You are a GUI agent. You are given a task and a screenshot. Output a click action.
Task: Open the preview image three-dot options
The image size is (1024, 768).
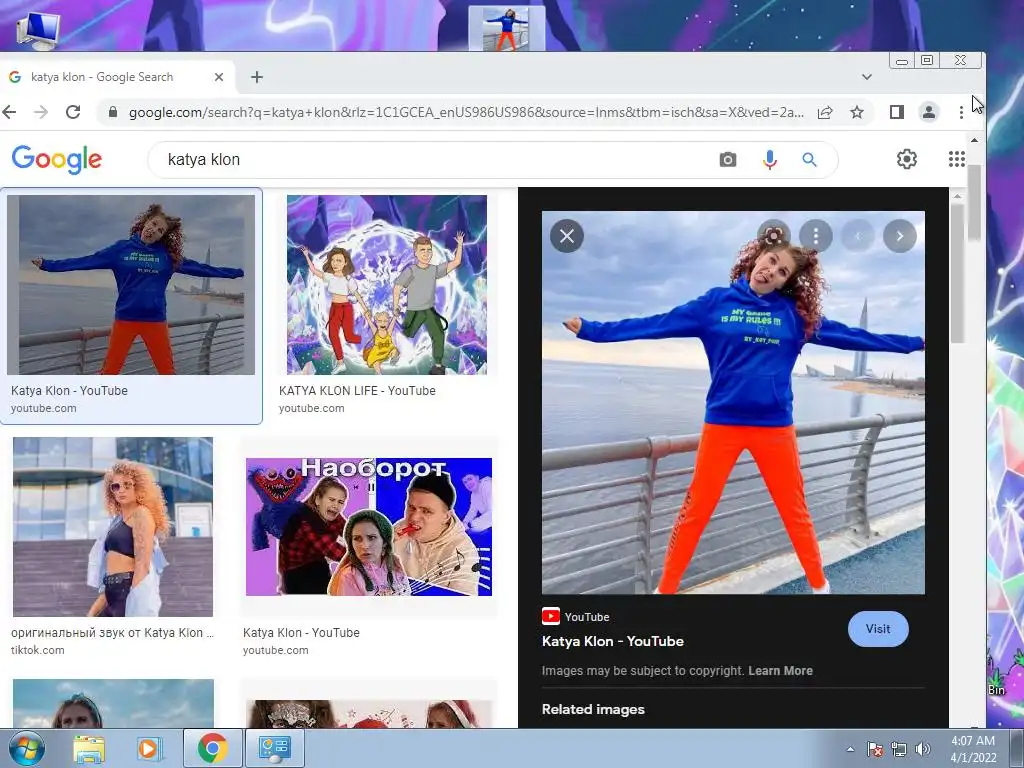tap(816, 236)
